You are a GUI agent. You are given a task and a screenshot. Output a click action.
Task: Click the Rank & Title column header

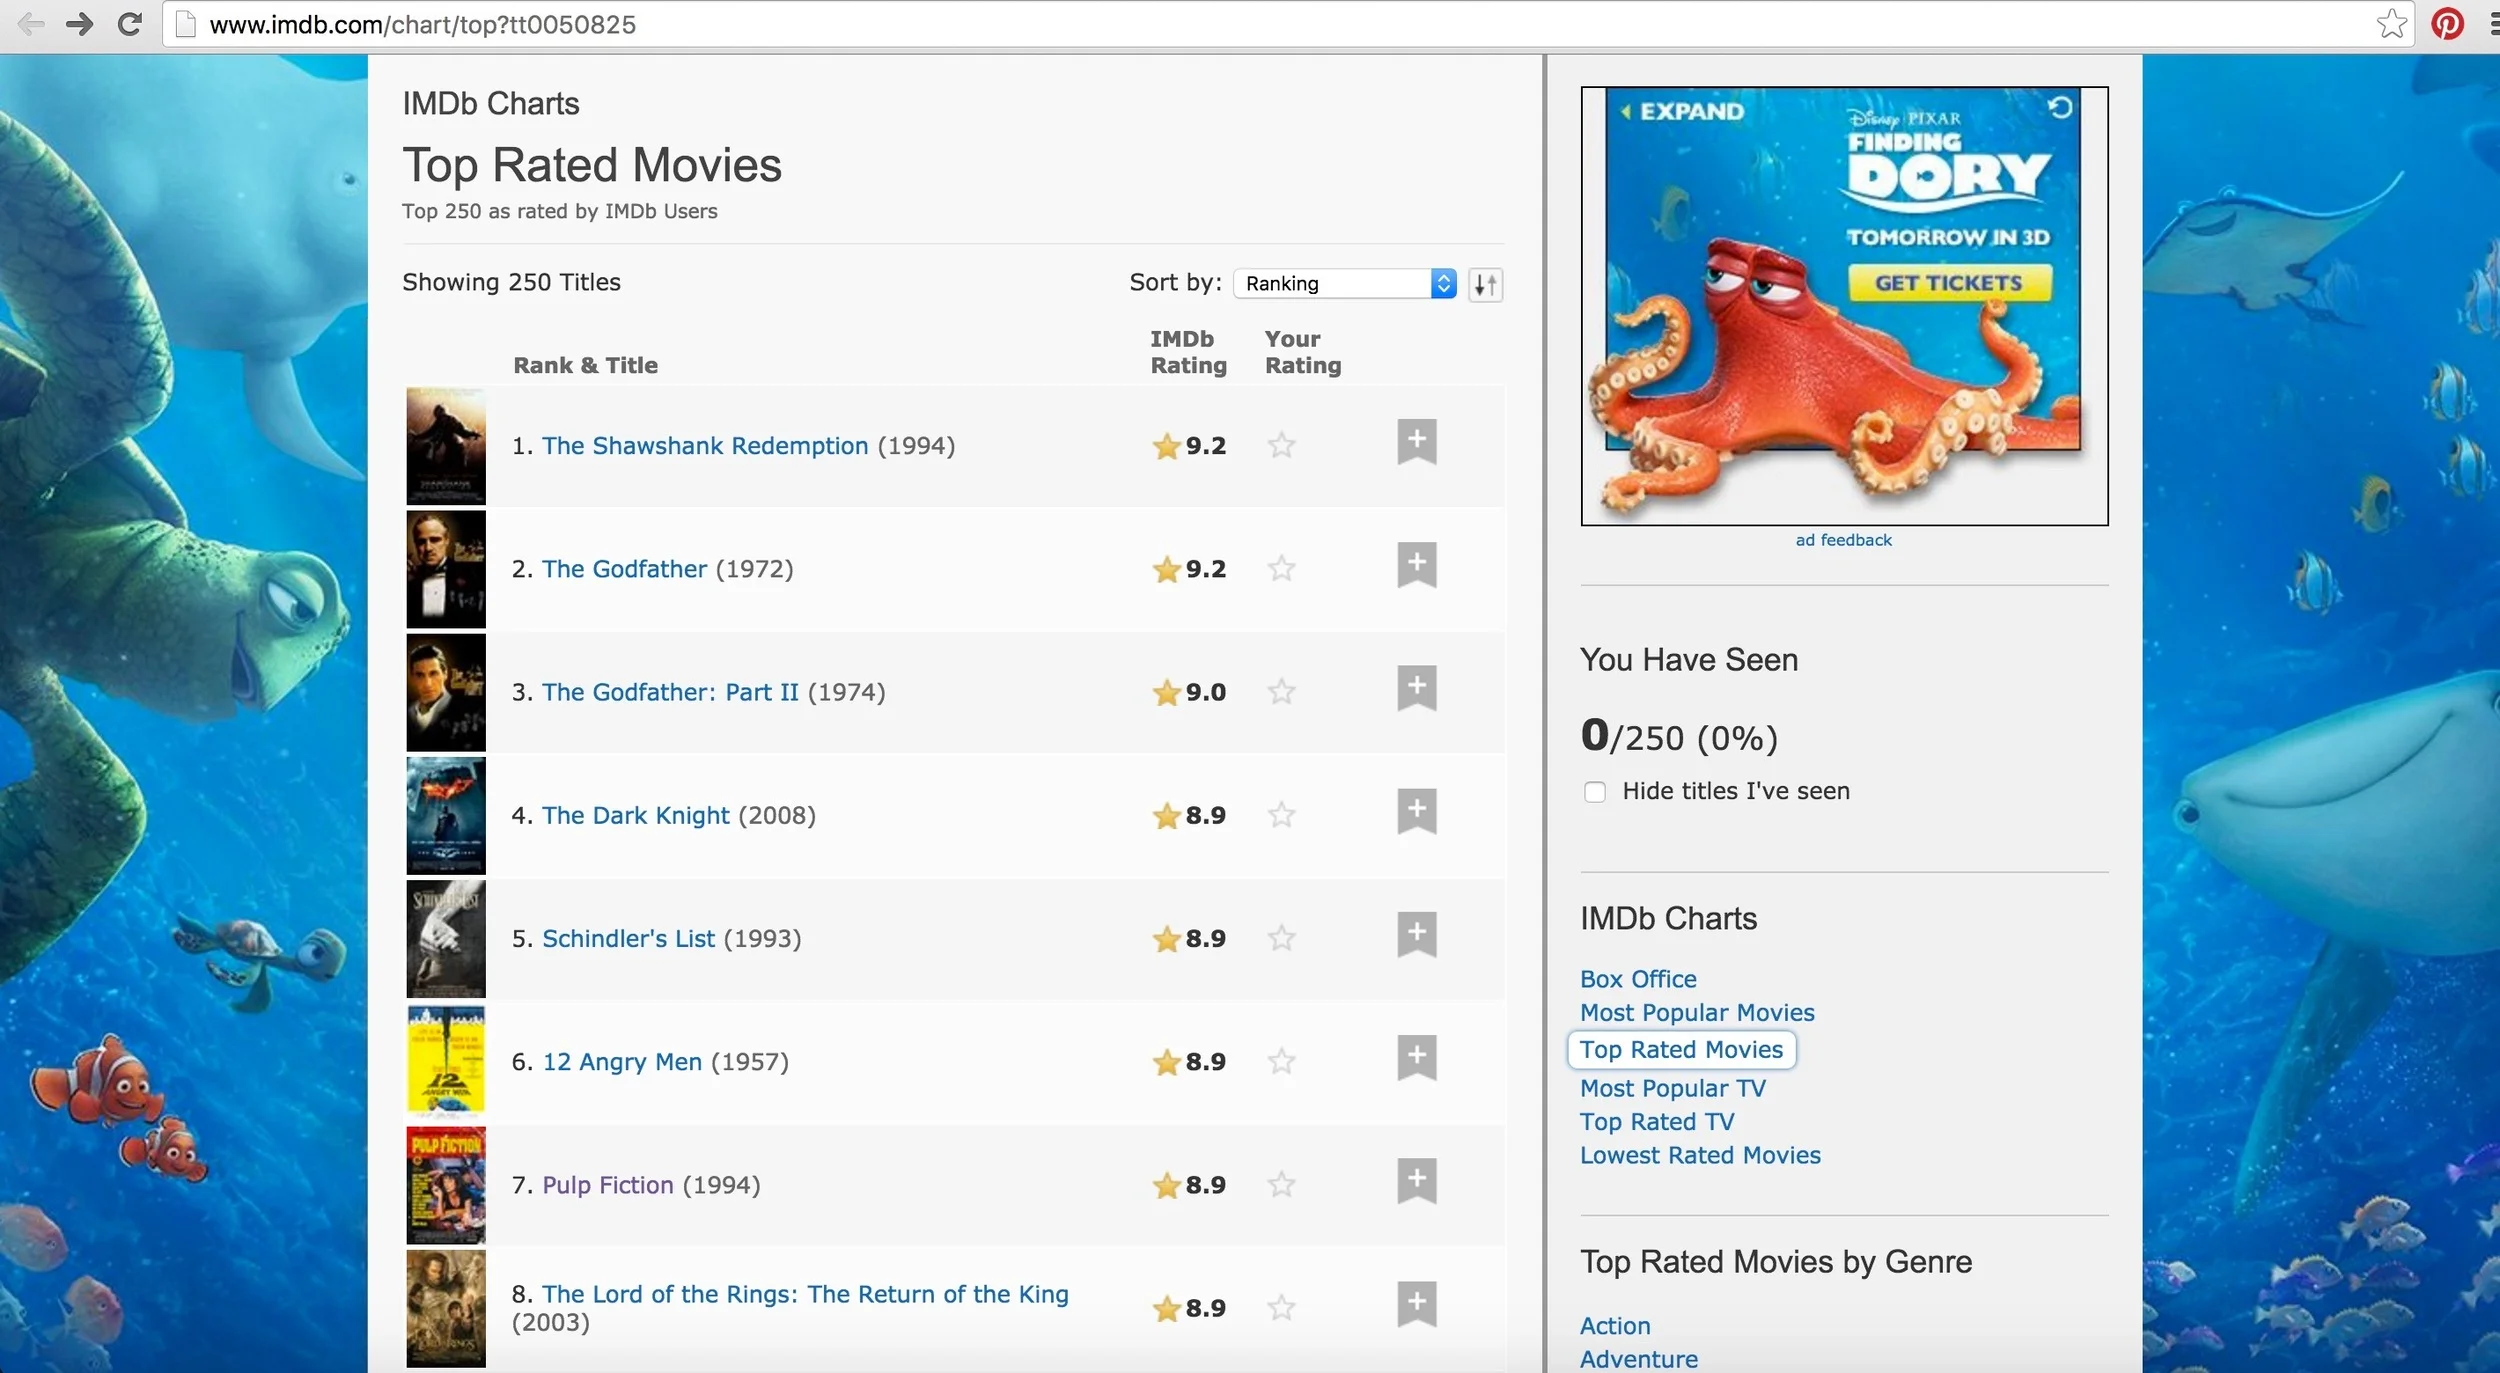(x=585, y=365)
